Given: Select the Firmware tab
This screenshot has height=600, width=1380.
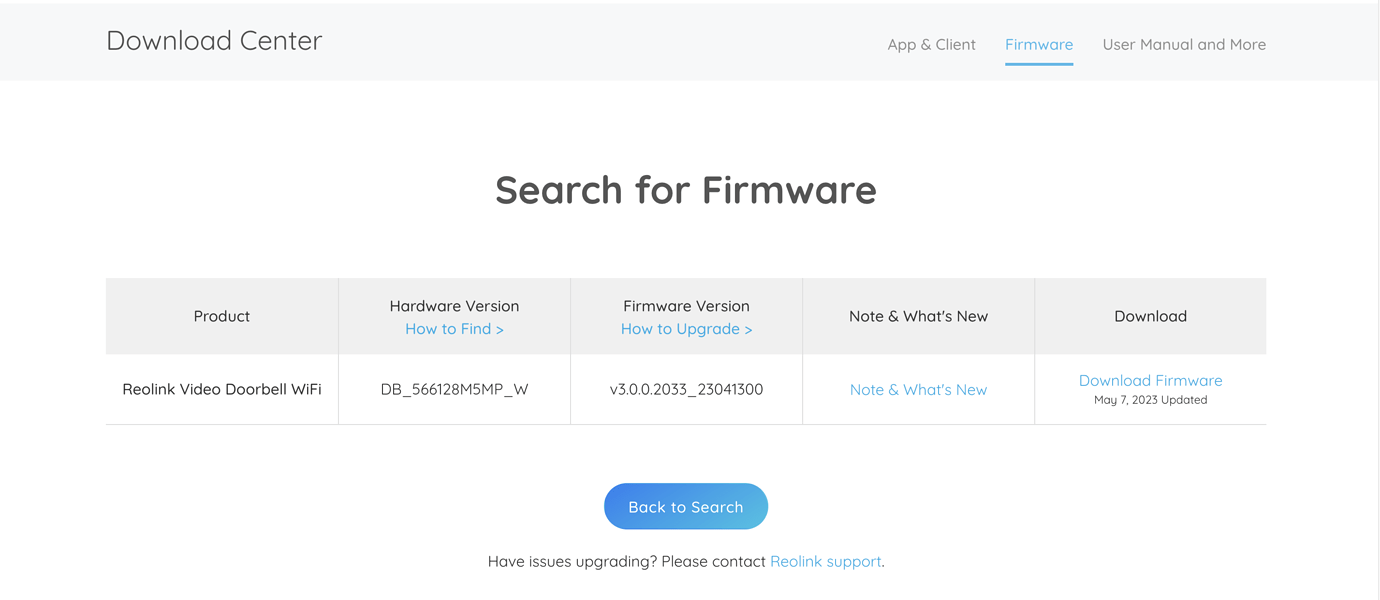Looking at the screenshot, I should coord(1039,44).
